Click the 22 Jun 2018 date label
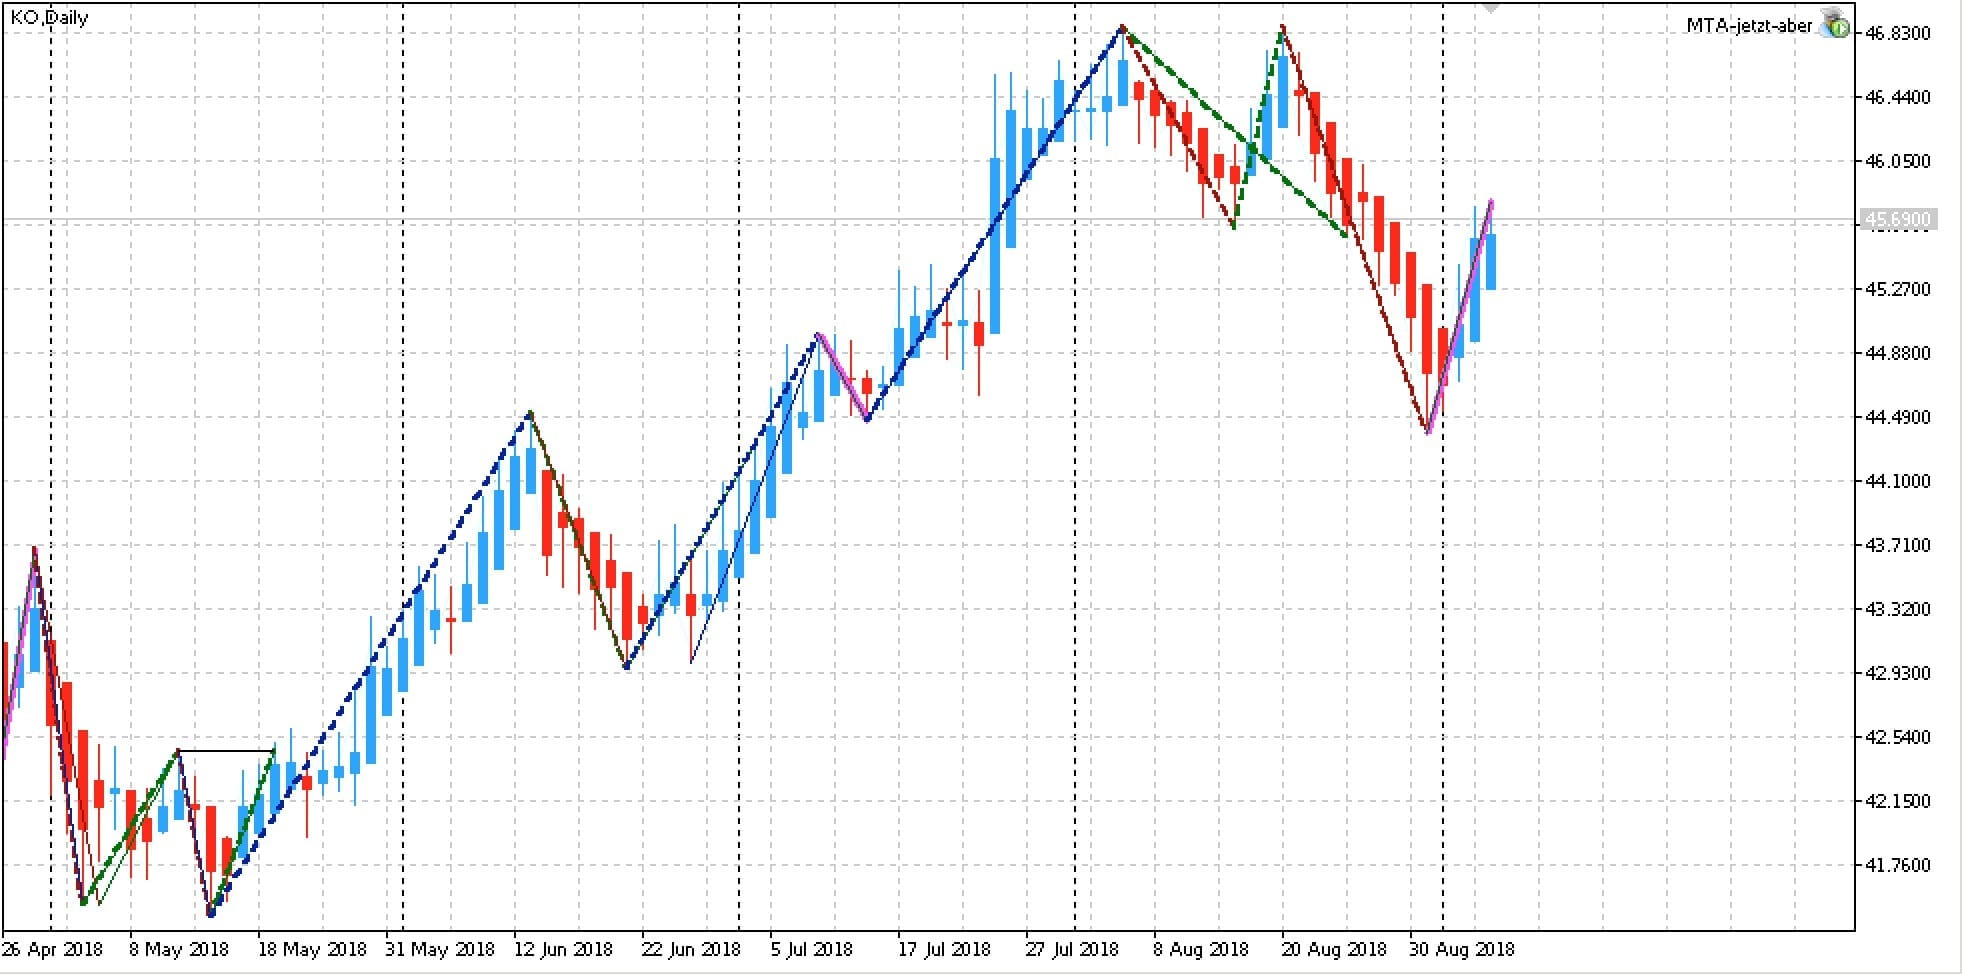1964x976 pixels. click(690, 949)
